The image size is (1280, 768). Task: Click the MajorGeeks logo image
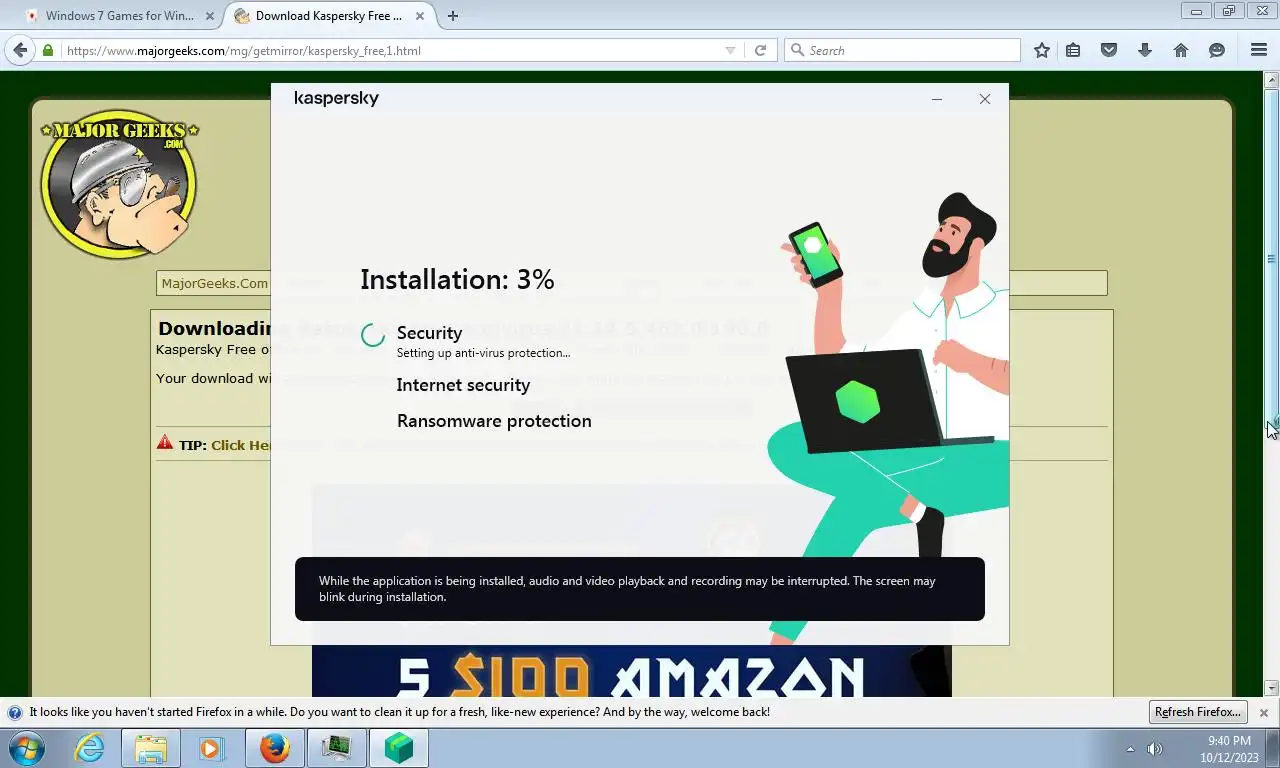[x=119, y=184]
